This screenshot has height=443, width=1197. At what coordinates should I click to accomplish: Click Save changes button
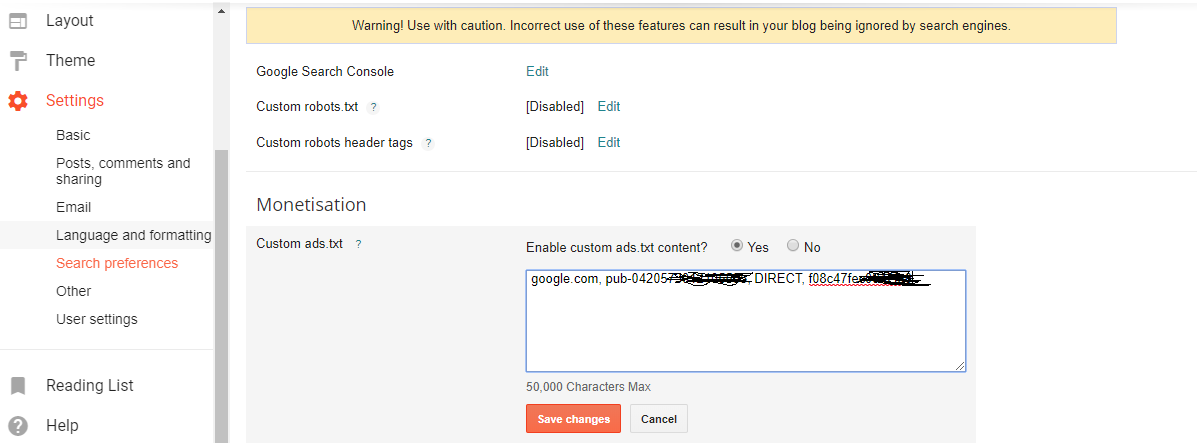pyautogui.click(x=573, y=419)
